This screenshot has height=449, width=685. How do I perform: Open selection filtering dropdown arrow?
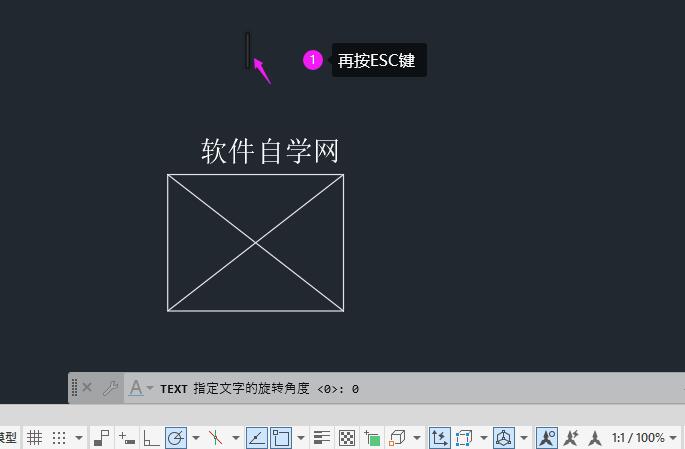pos(483,437)
